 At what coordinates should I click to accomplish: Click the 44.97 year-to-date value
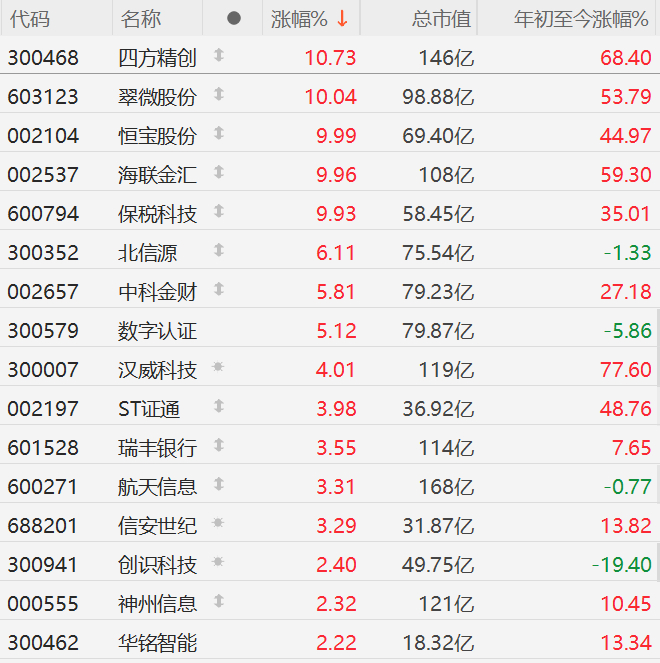pyautogui.click(x=625, y=136)
